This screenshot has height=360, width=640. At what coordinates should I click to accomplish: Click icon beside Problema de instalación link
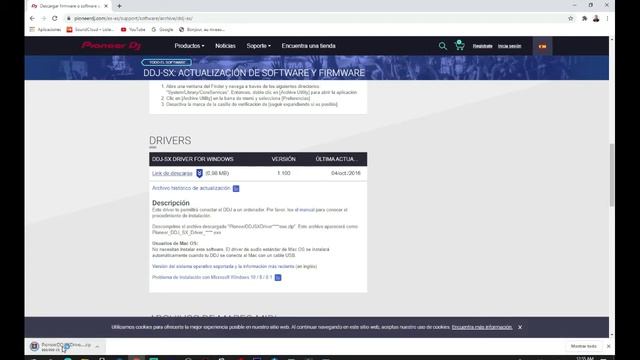[x=278, y=278]
